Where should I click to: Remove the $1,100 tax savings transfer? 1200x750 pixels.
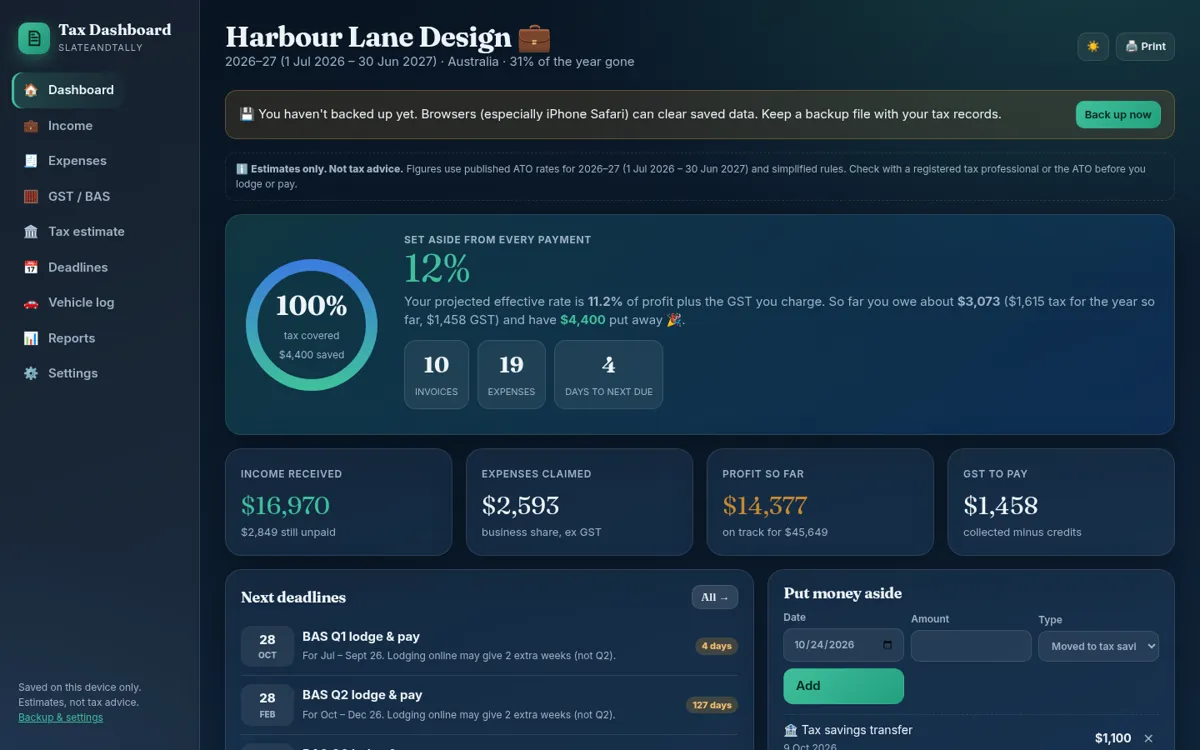pos(1148,739)
